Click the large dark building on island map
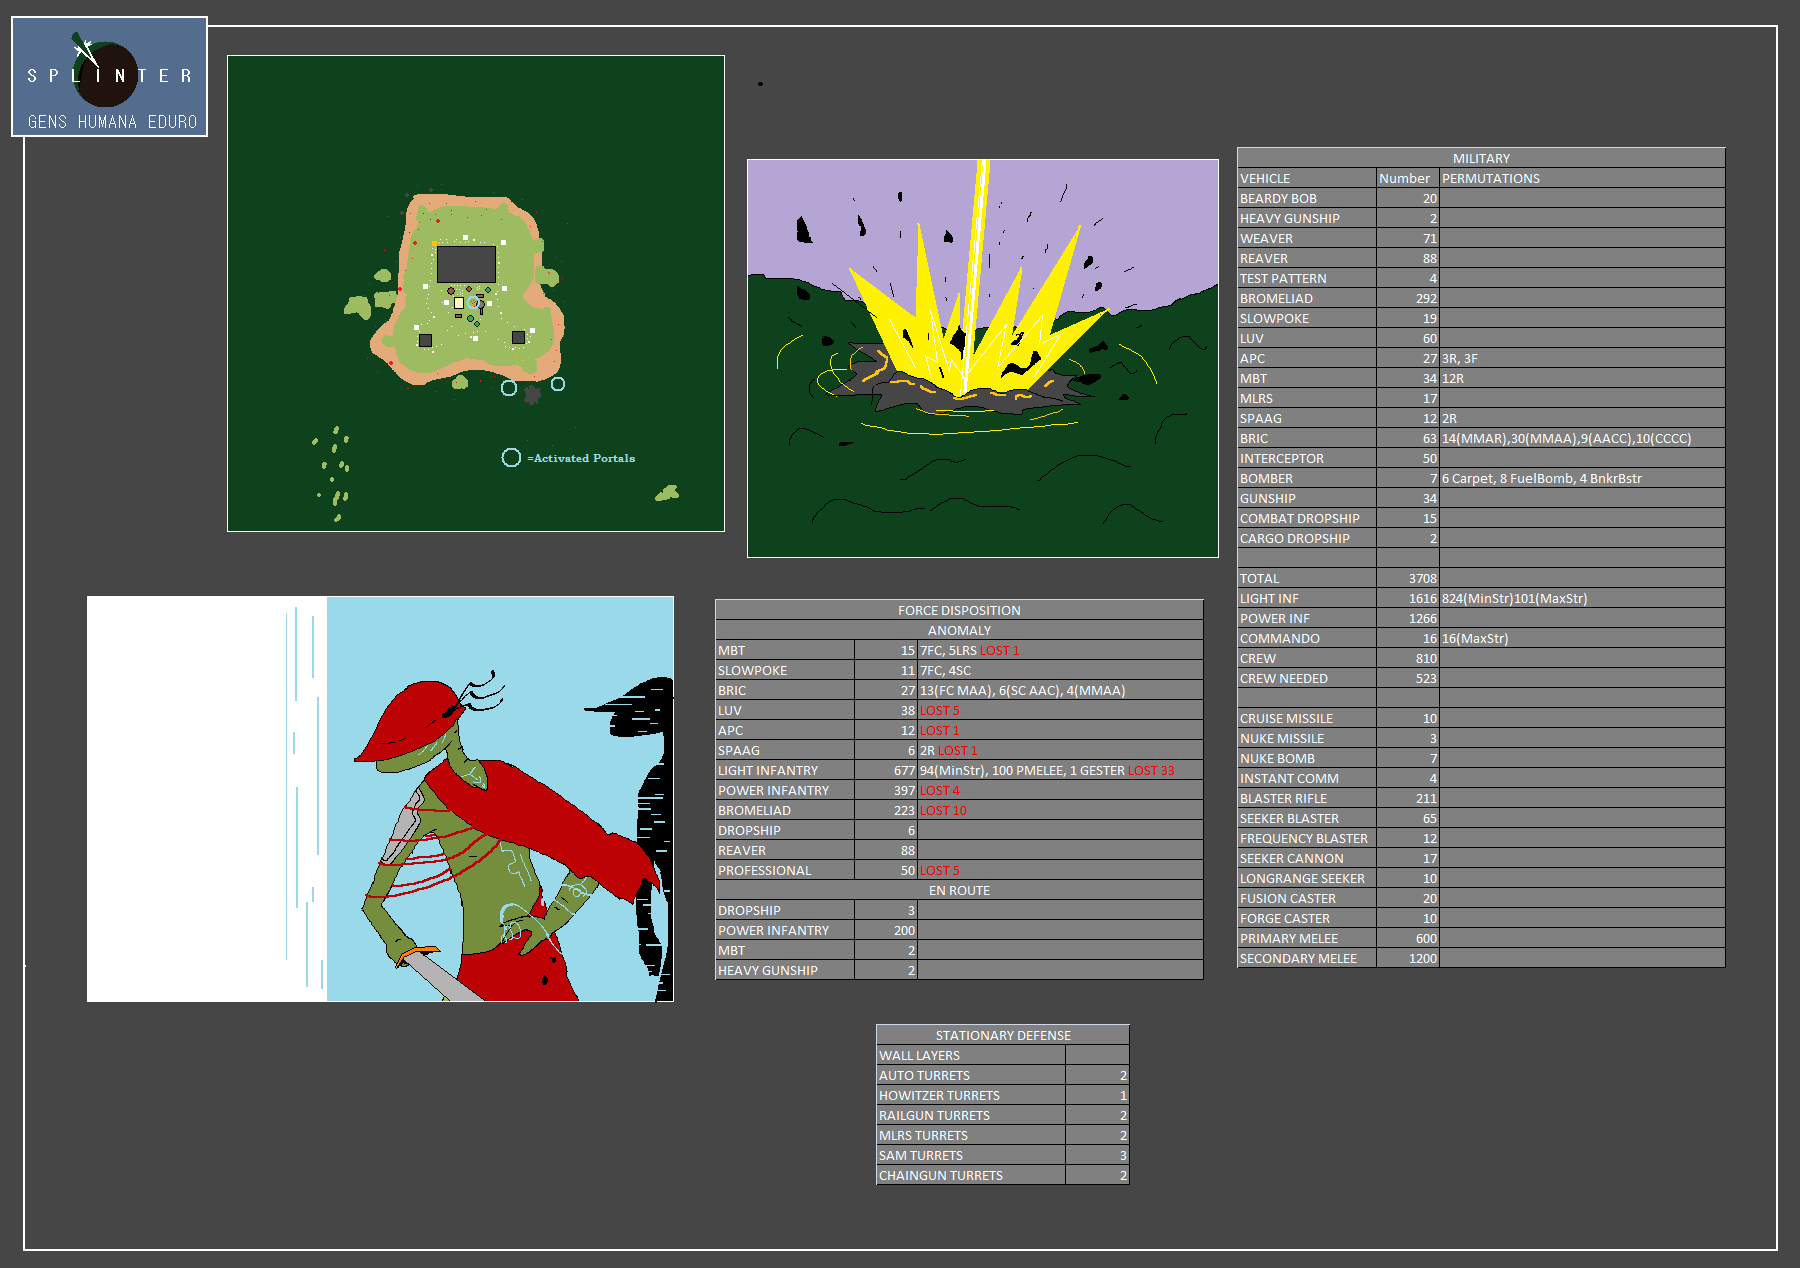Viewport: 1800px width, 1268px height. point(466,264)
